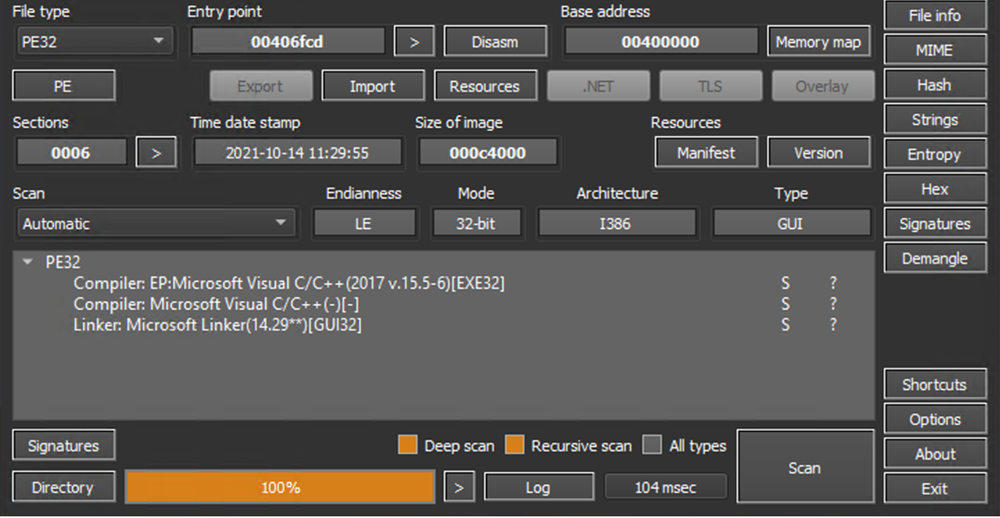The width and height of the screenshot is (1000, 518).
Task: Click the S marker on the EP compiler row
Action: click(785, 283)
